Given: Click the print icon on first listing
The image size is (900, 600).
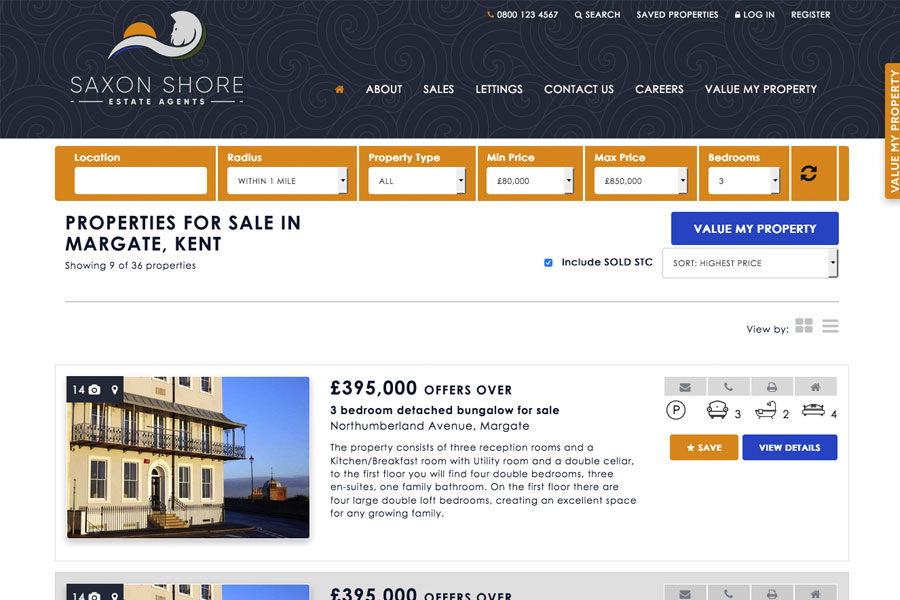Looking at the screenshot, I should tap(772, 386).
